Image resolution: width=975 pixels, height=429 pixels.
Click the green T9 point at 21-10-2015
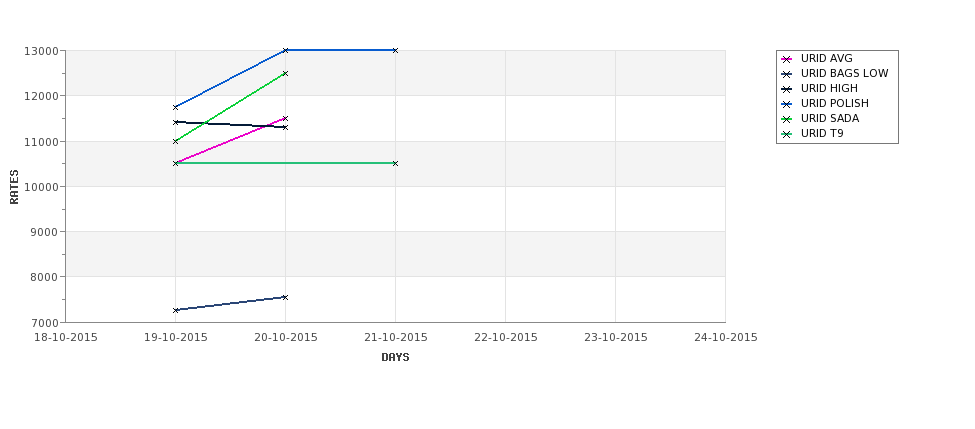[x=395, y=164]
